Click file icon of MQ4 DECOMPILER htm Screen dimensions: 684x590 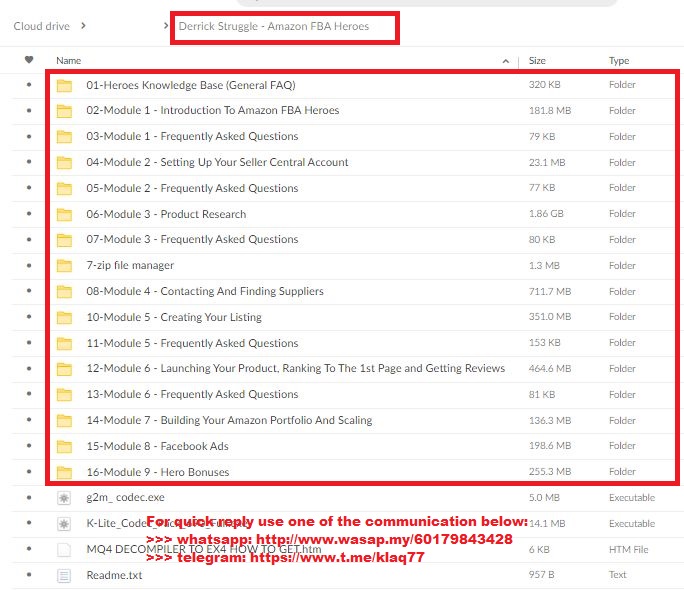64,550
